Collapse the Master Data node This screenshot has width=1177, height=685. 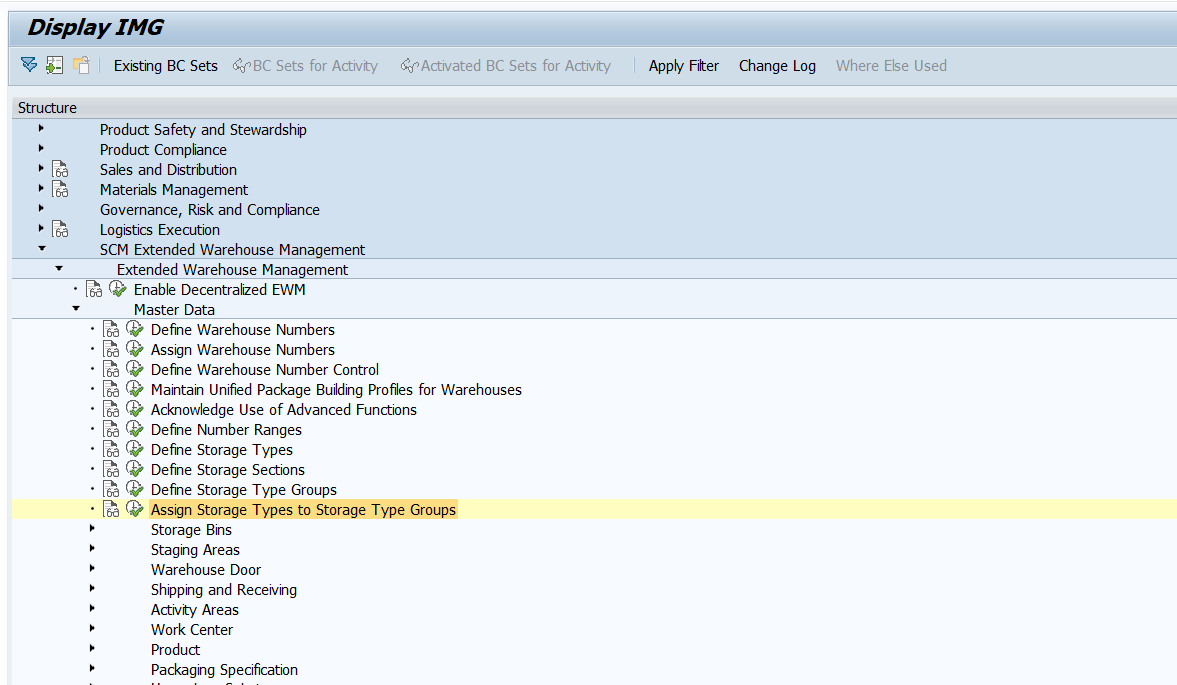click(76, 308)
